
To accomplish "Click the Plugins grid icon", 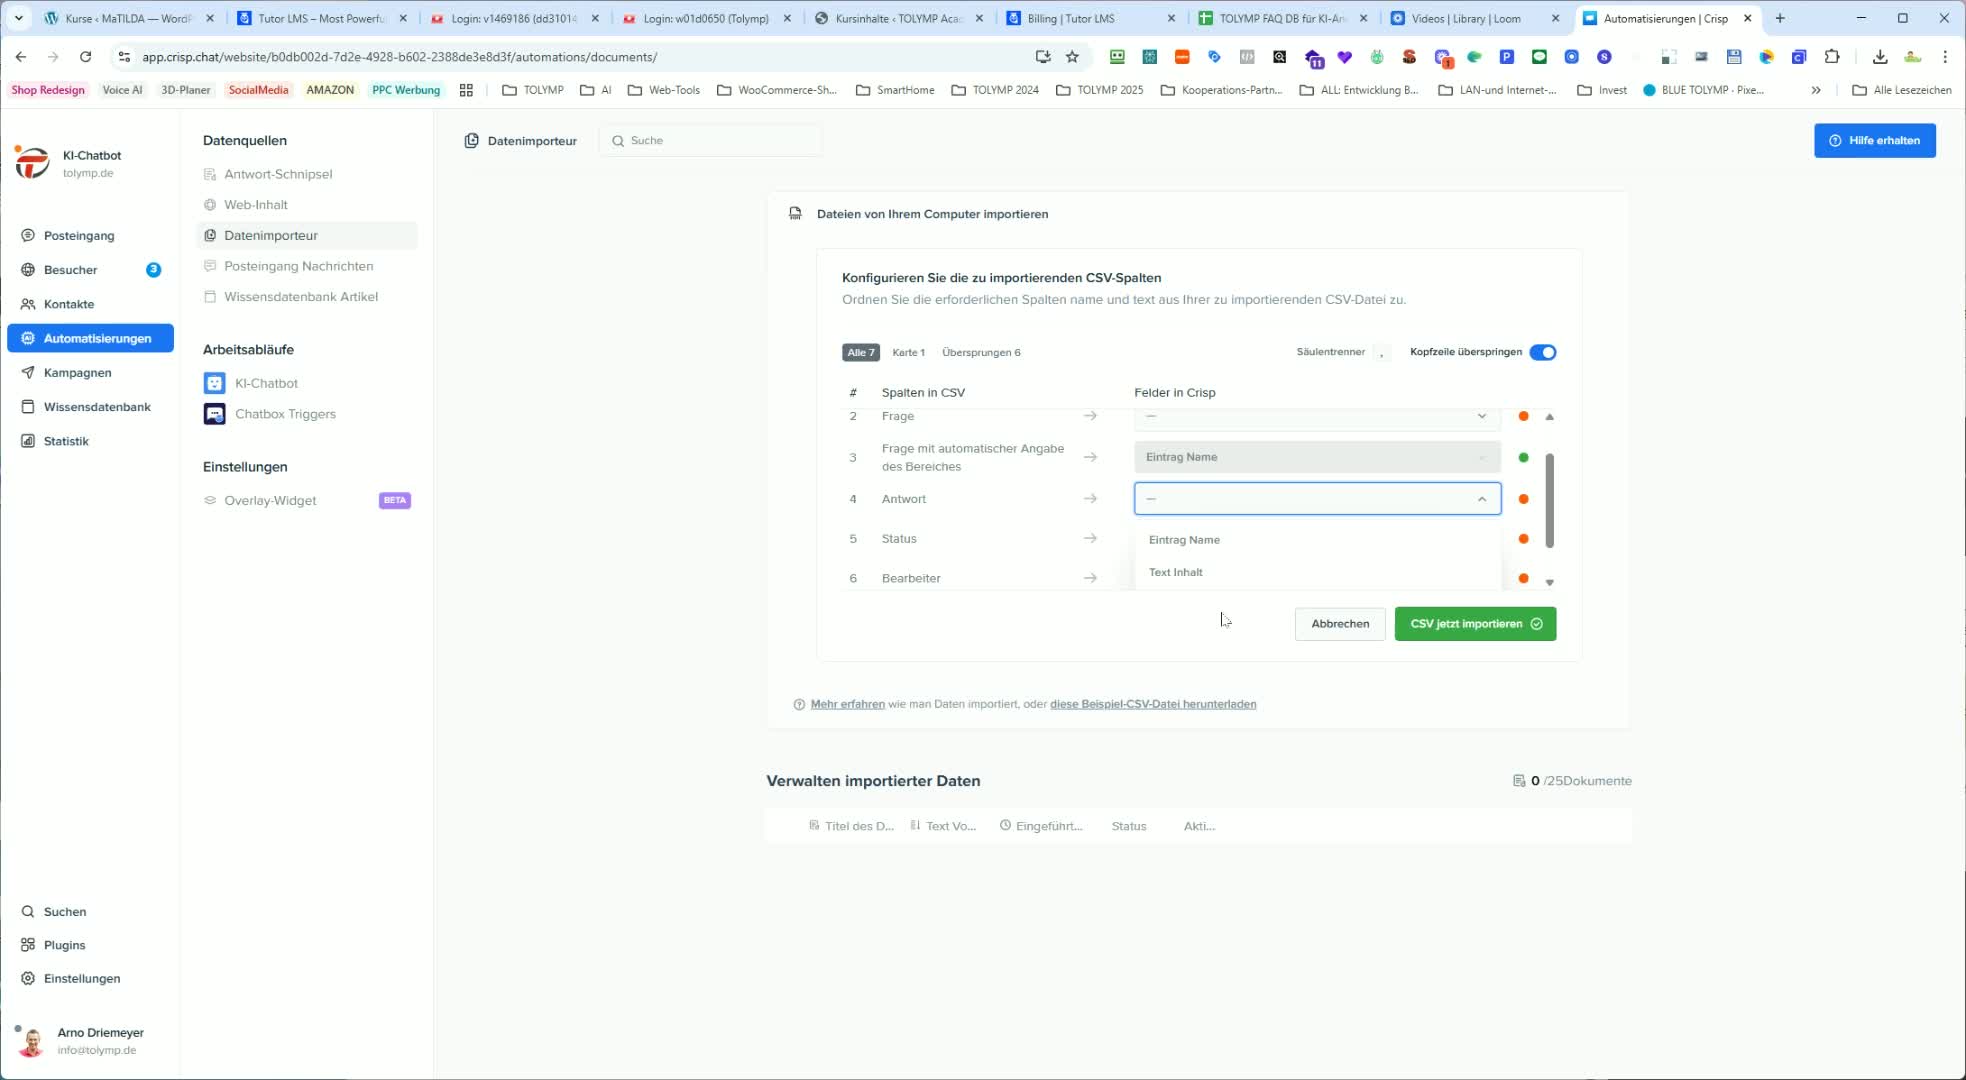I will [28, 945].
